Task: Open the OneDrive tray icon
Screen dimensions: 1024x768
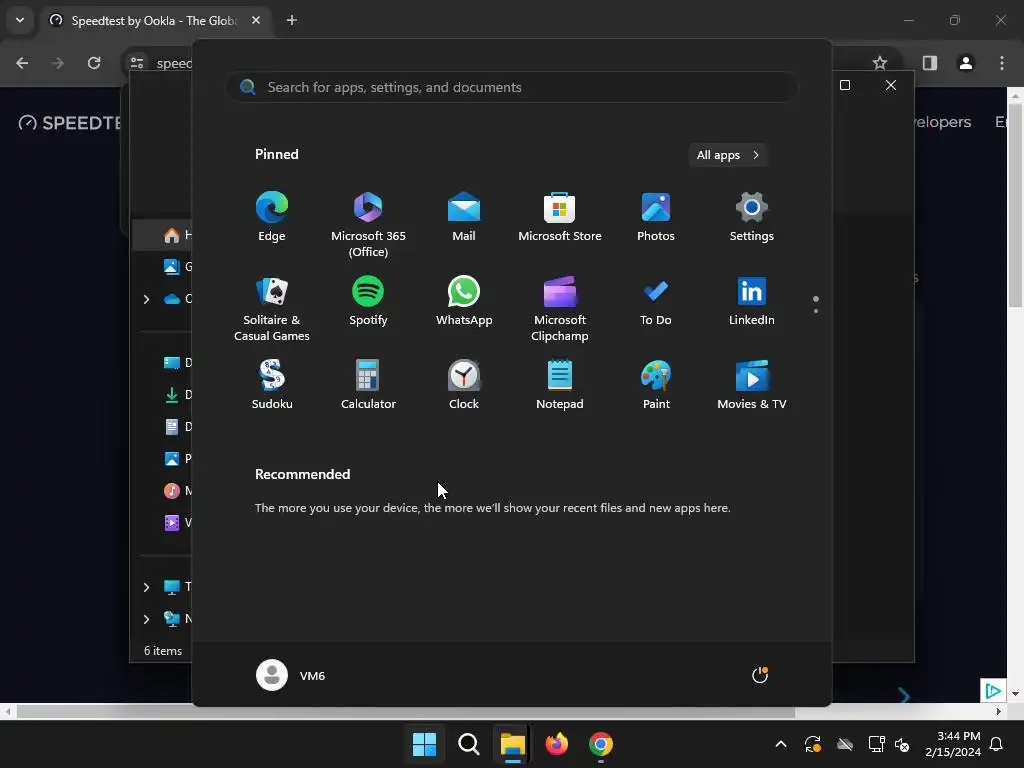Action: point(845,744)
